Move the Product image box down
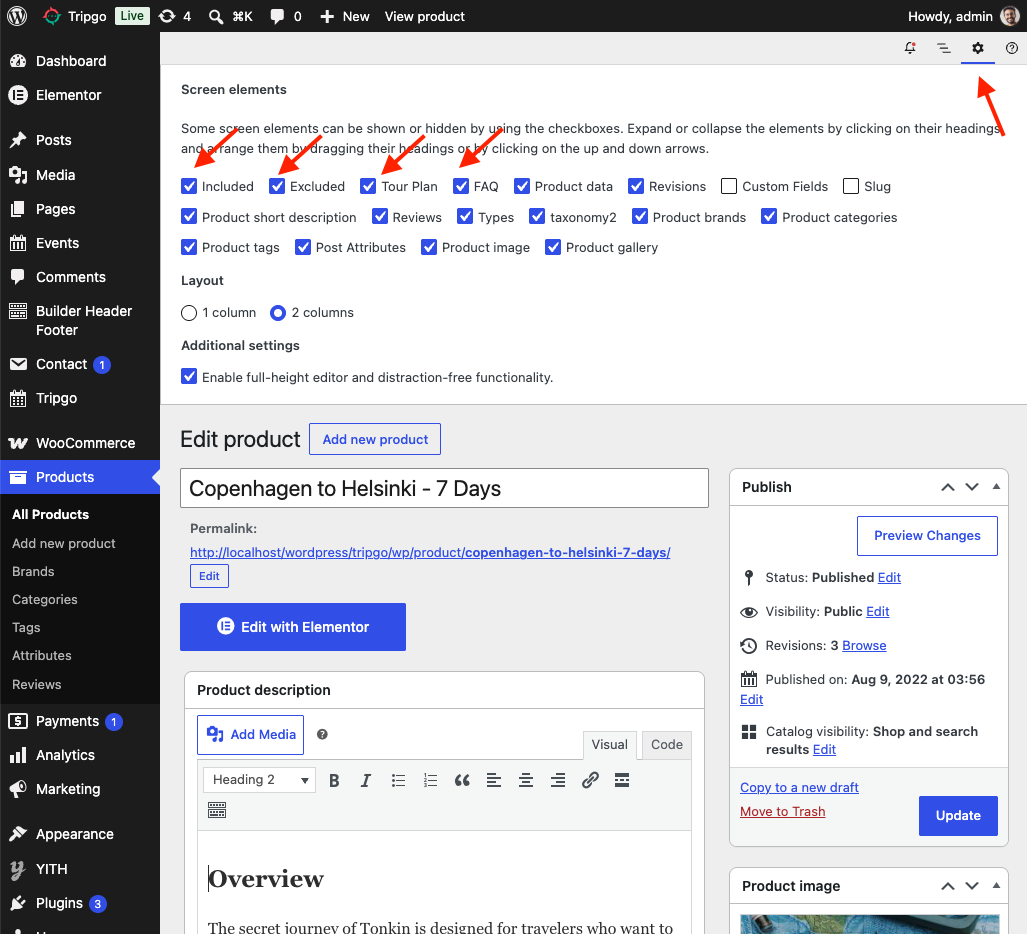The image size is (1027, 934). (x=972, y=886)
